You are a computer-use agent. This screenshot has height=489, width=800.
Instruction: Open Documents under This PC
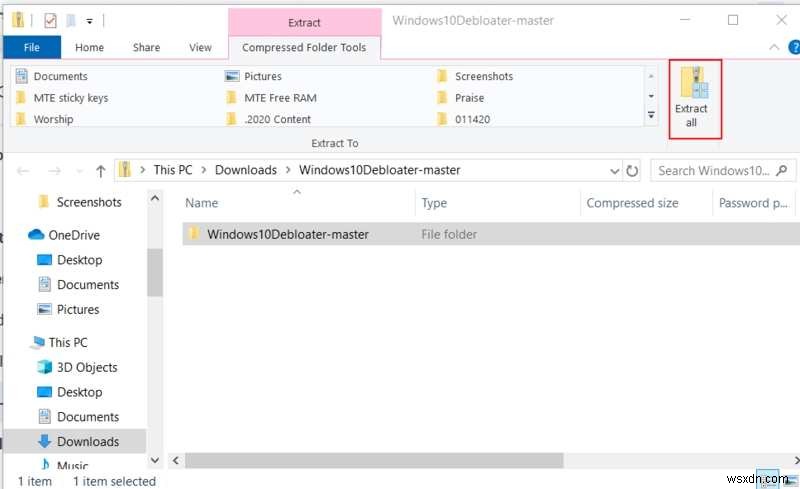pos(79,417)
